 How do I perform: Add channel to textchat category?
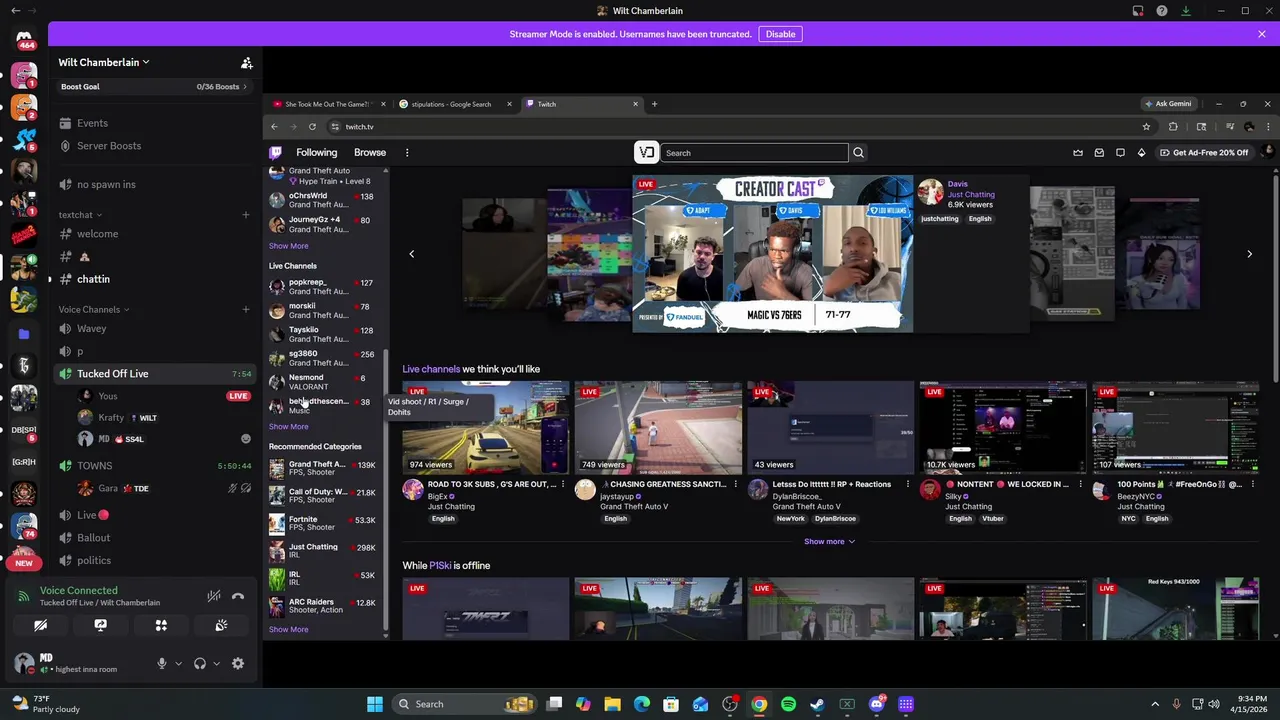click(x=246, y=215)
